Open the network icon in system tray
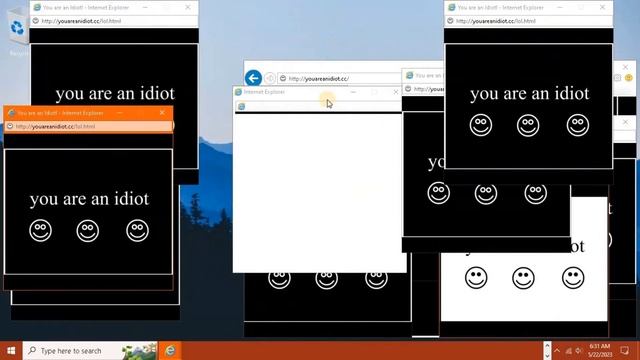The image size is (640, 360). (x=568, y=351)
